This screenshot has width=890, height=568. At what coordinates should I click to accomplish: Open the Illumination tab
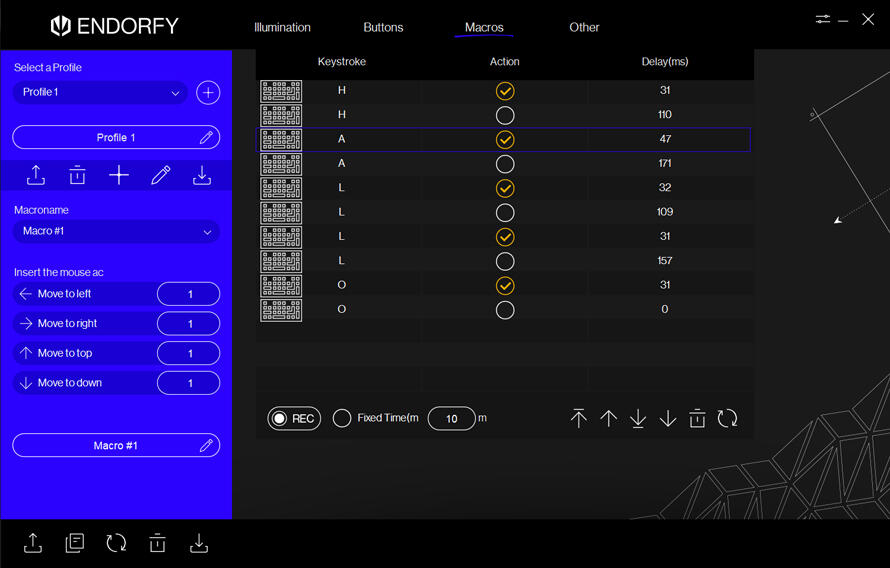pyautogui.click(x=282, y=27)
